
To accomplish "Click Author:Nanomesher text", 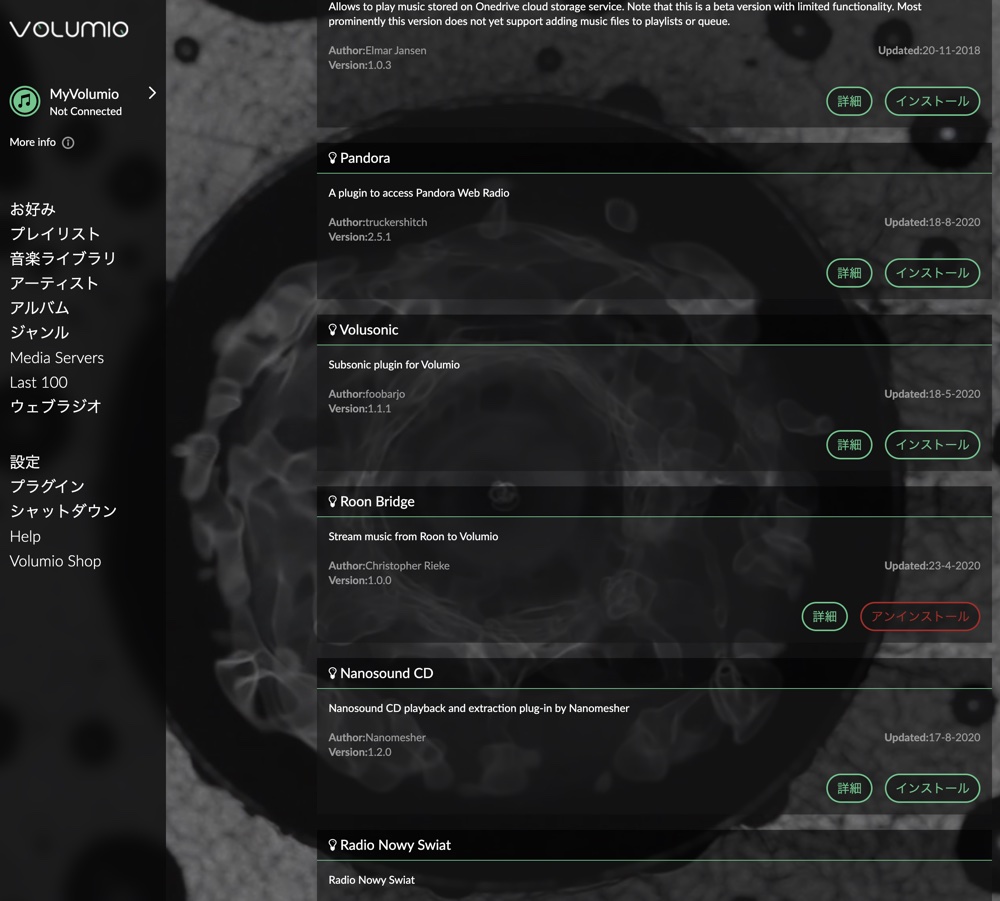I will click(376, 737).
